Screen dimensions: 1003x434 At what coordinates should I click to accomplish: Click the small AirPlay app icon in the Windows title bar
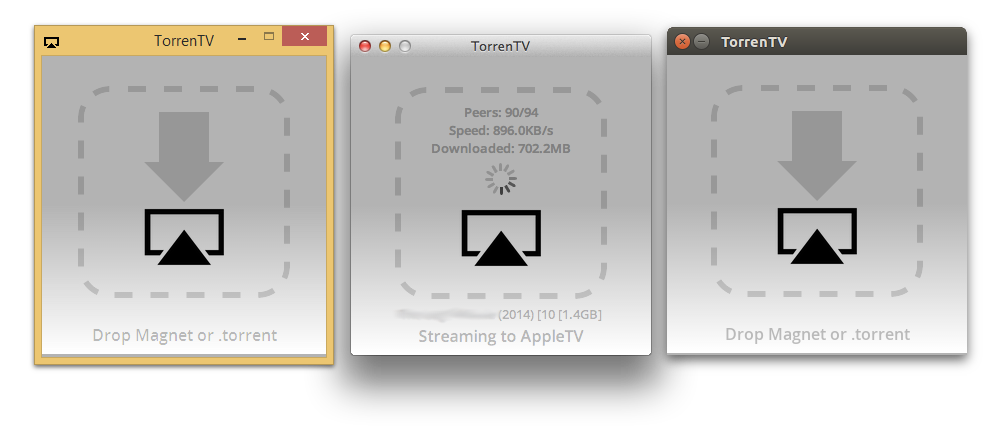coord(52,42)
